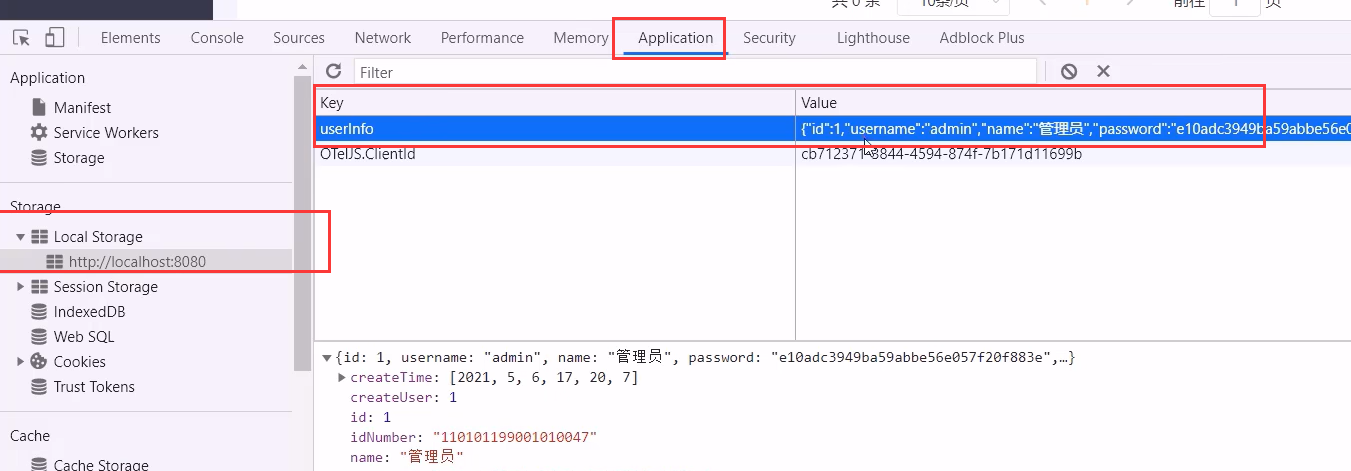Open Manifest in Application section
This screenshot has height=471, width=1351.
pos(82,108)
